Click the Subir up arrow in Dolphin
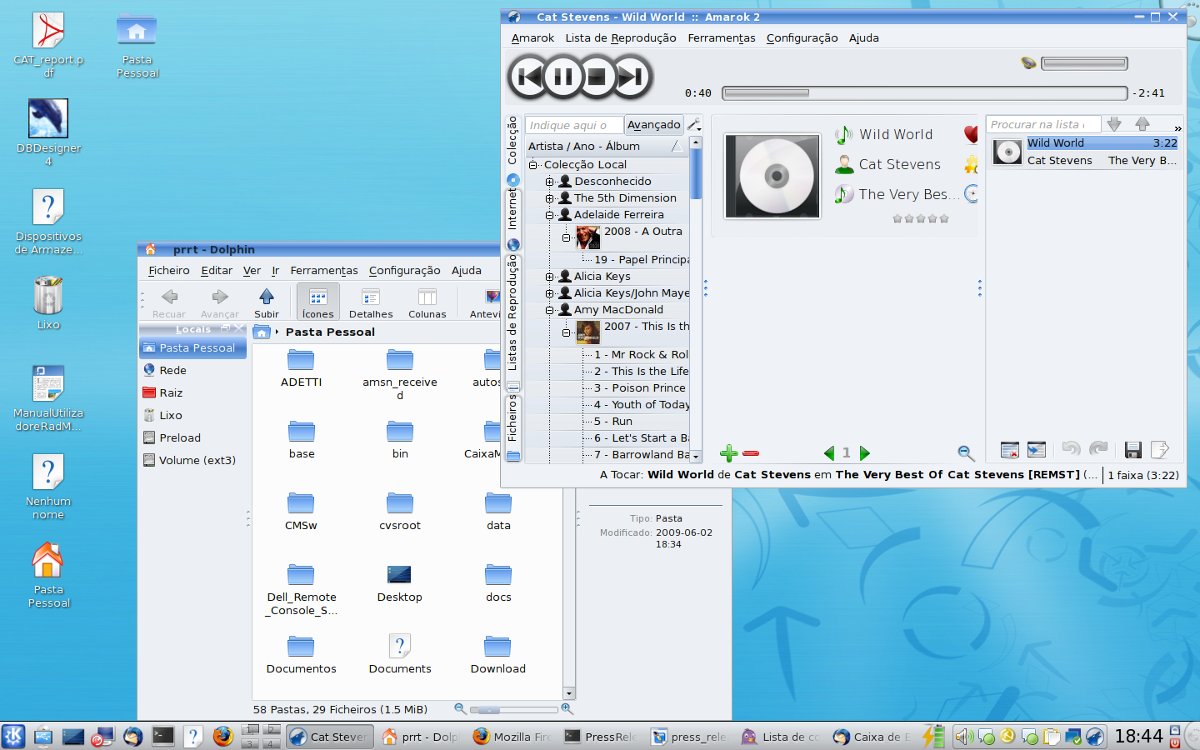Viewport: 1200px width, 750px height. 266,302
